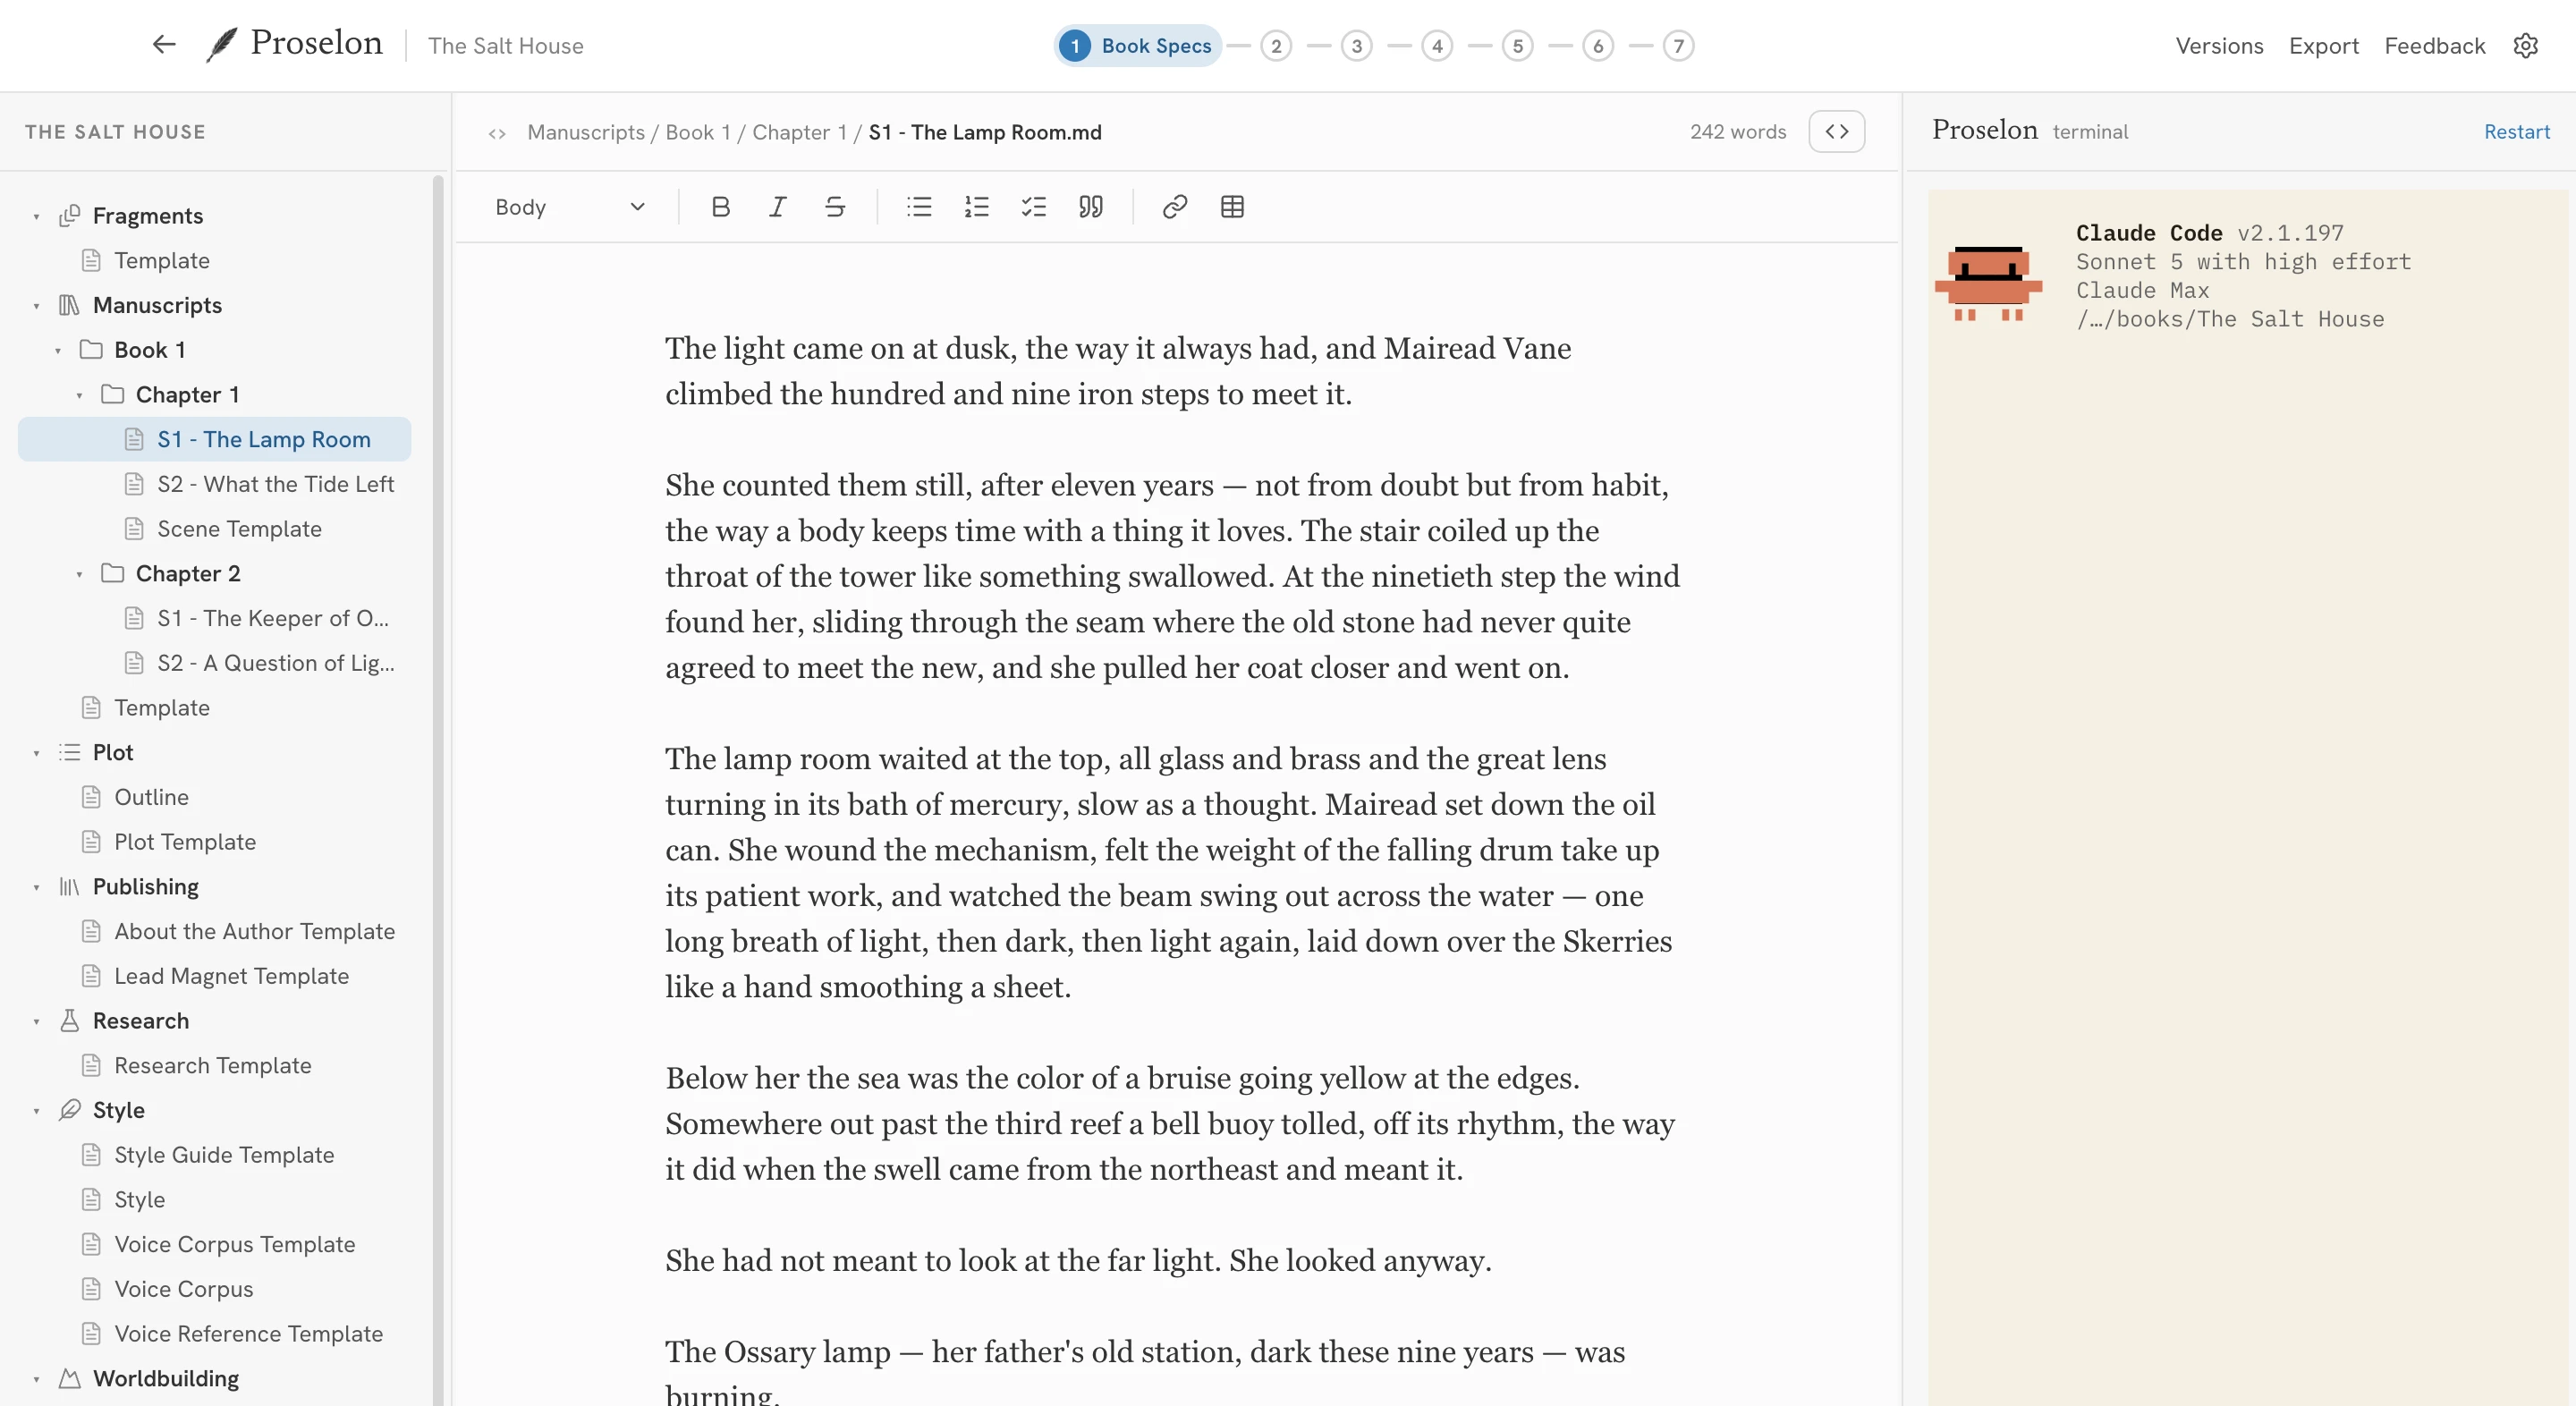The height and width of the screenshot is (1406, 2576).
Task: Click the Book 1 folder icon
Action: [91, 349]
